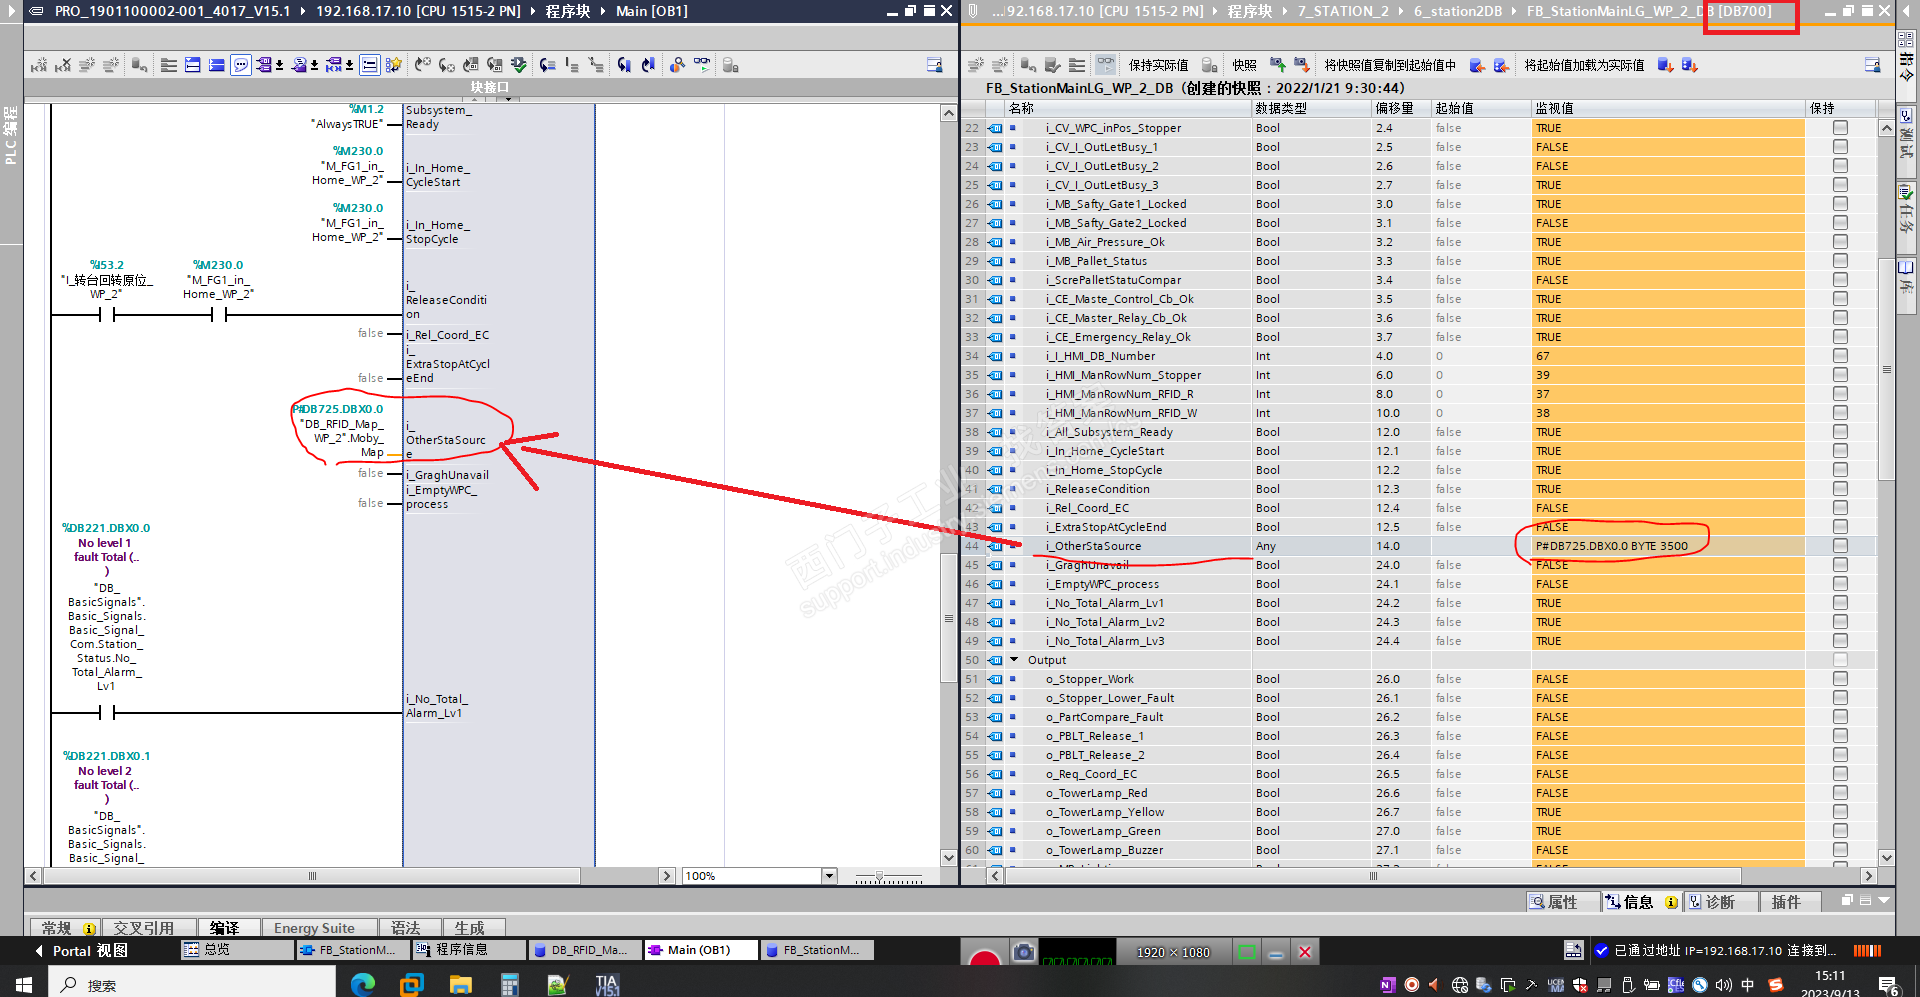This screenshot has width=1920, height=997.
Task: Click snapshot camera icon with green arrow
Action: pos(1277,65)
